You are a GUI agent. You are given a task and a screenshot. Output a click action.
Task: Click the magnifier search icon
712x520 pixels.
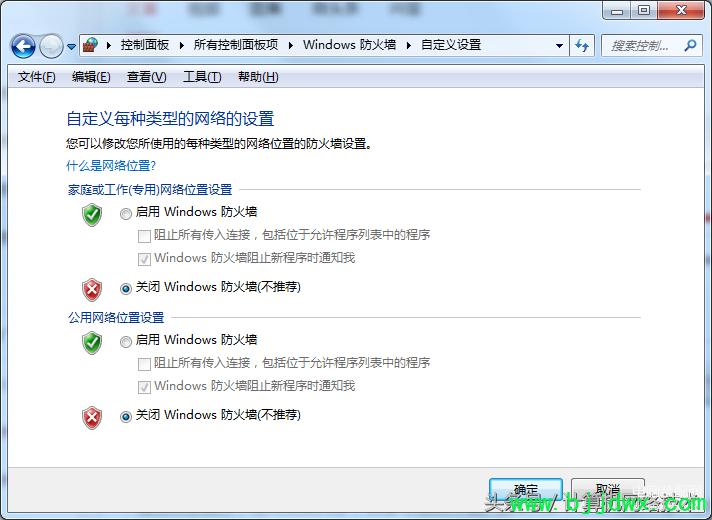[690, 45]
